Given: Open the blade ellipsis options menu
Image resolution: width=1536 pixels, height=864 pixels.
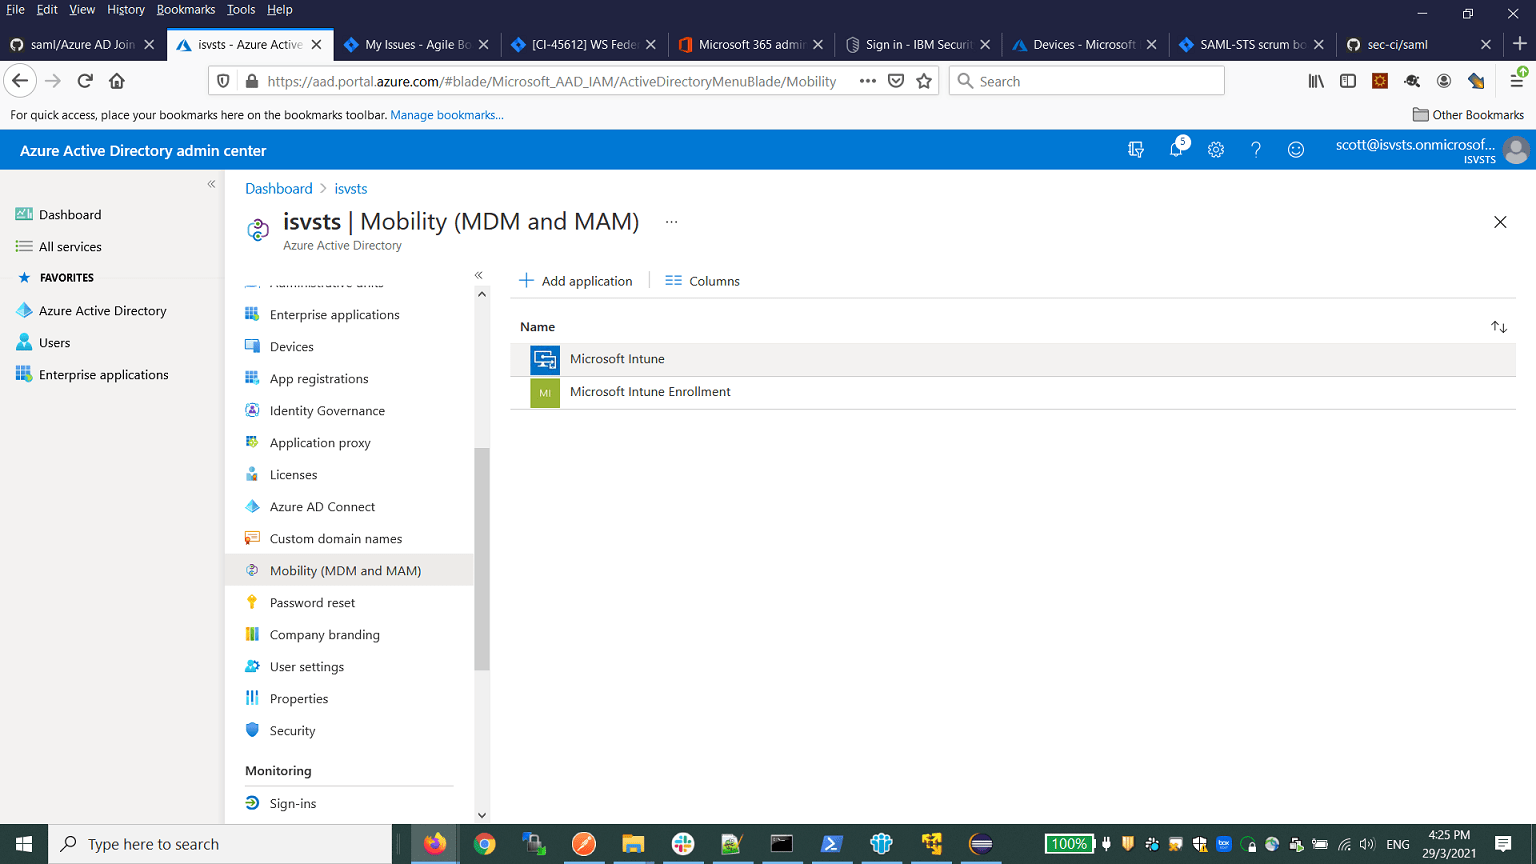Looking at the screenshot, I should 671,221.
